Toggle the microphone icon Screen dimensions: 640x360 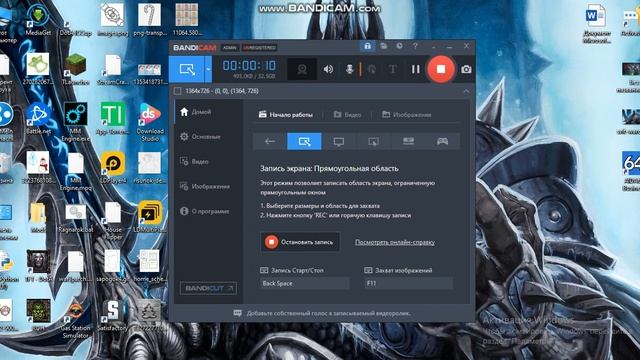pyautogui.click(x=349, y=69)
